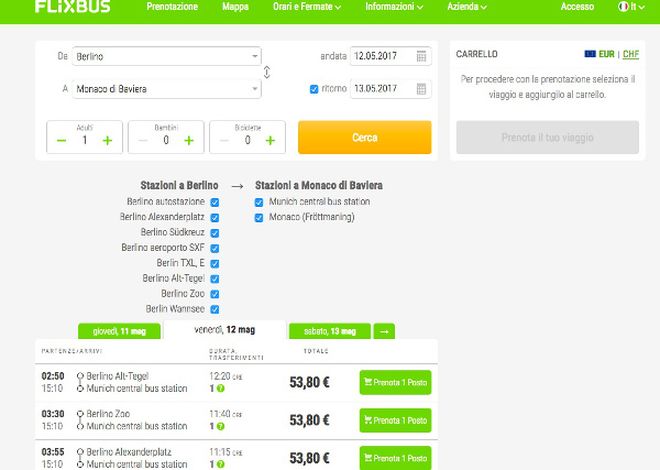Book 1 seat on the 02:50 trip

395,382
